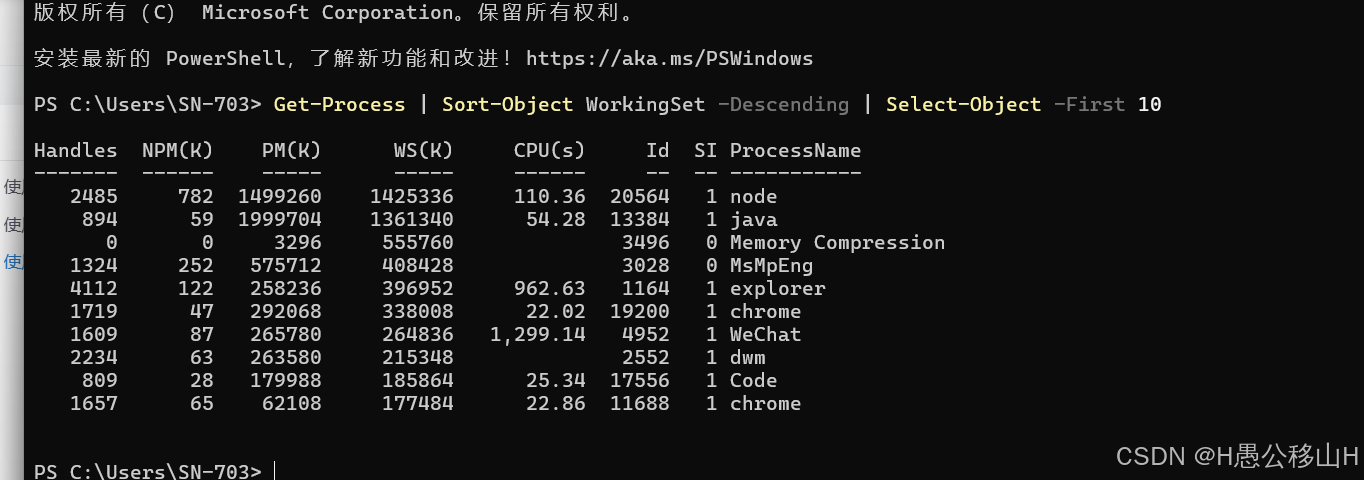Click java's CPU value 54.28
The height and width of the screenshot is (480, 1364).
[556, 219]
